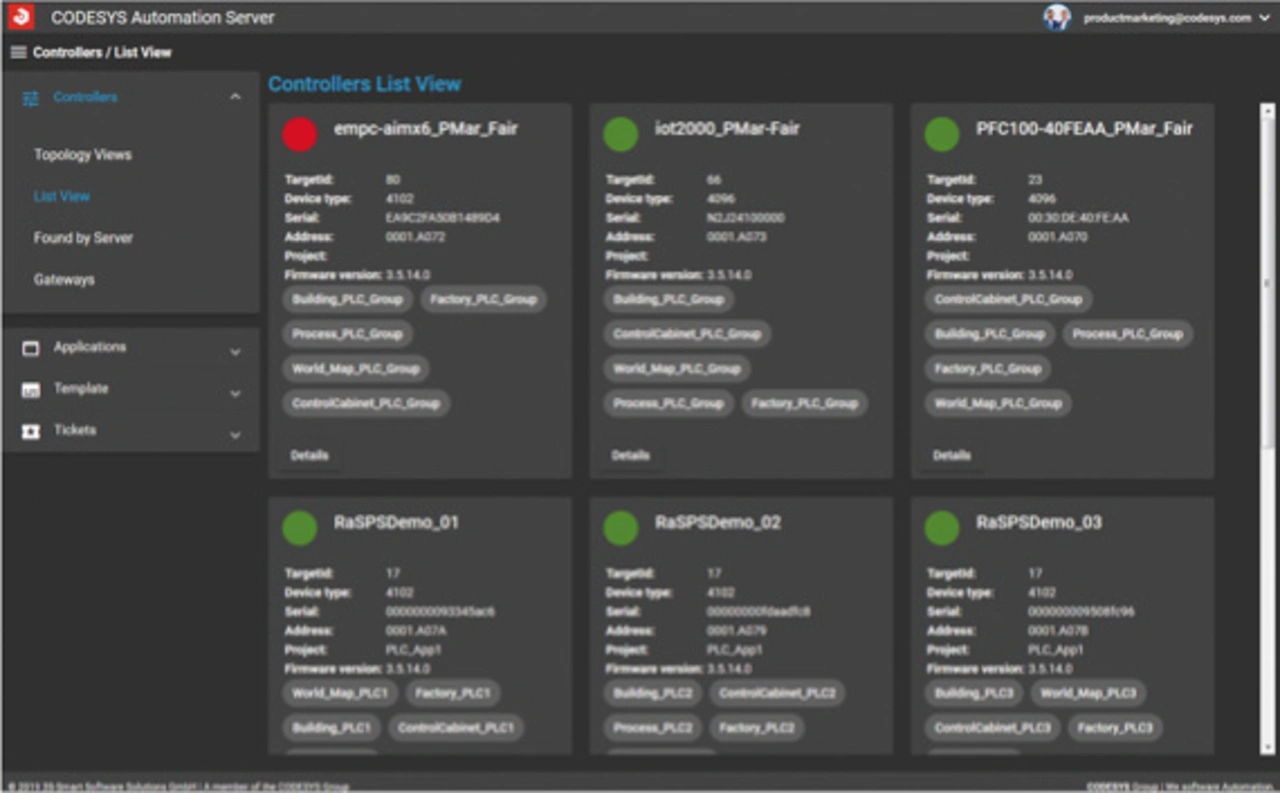Click Process_PLC_Group chip on iot2000_PMar-Fair card
Image resolution: width=1280 pixels, height=793 pixels.
pyautogui.click(x=668, y=404)
